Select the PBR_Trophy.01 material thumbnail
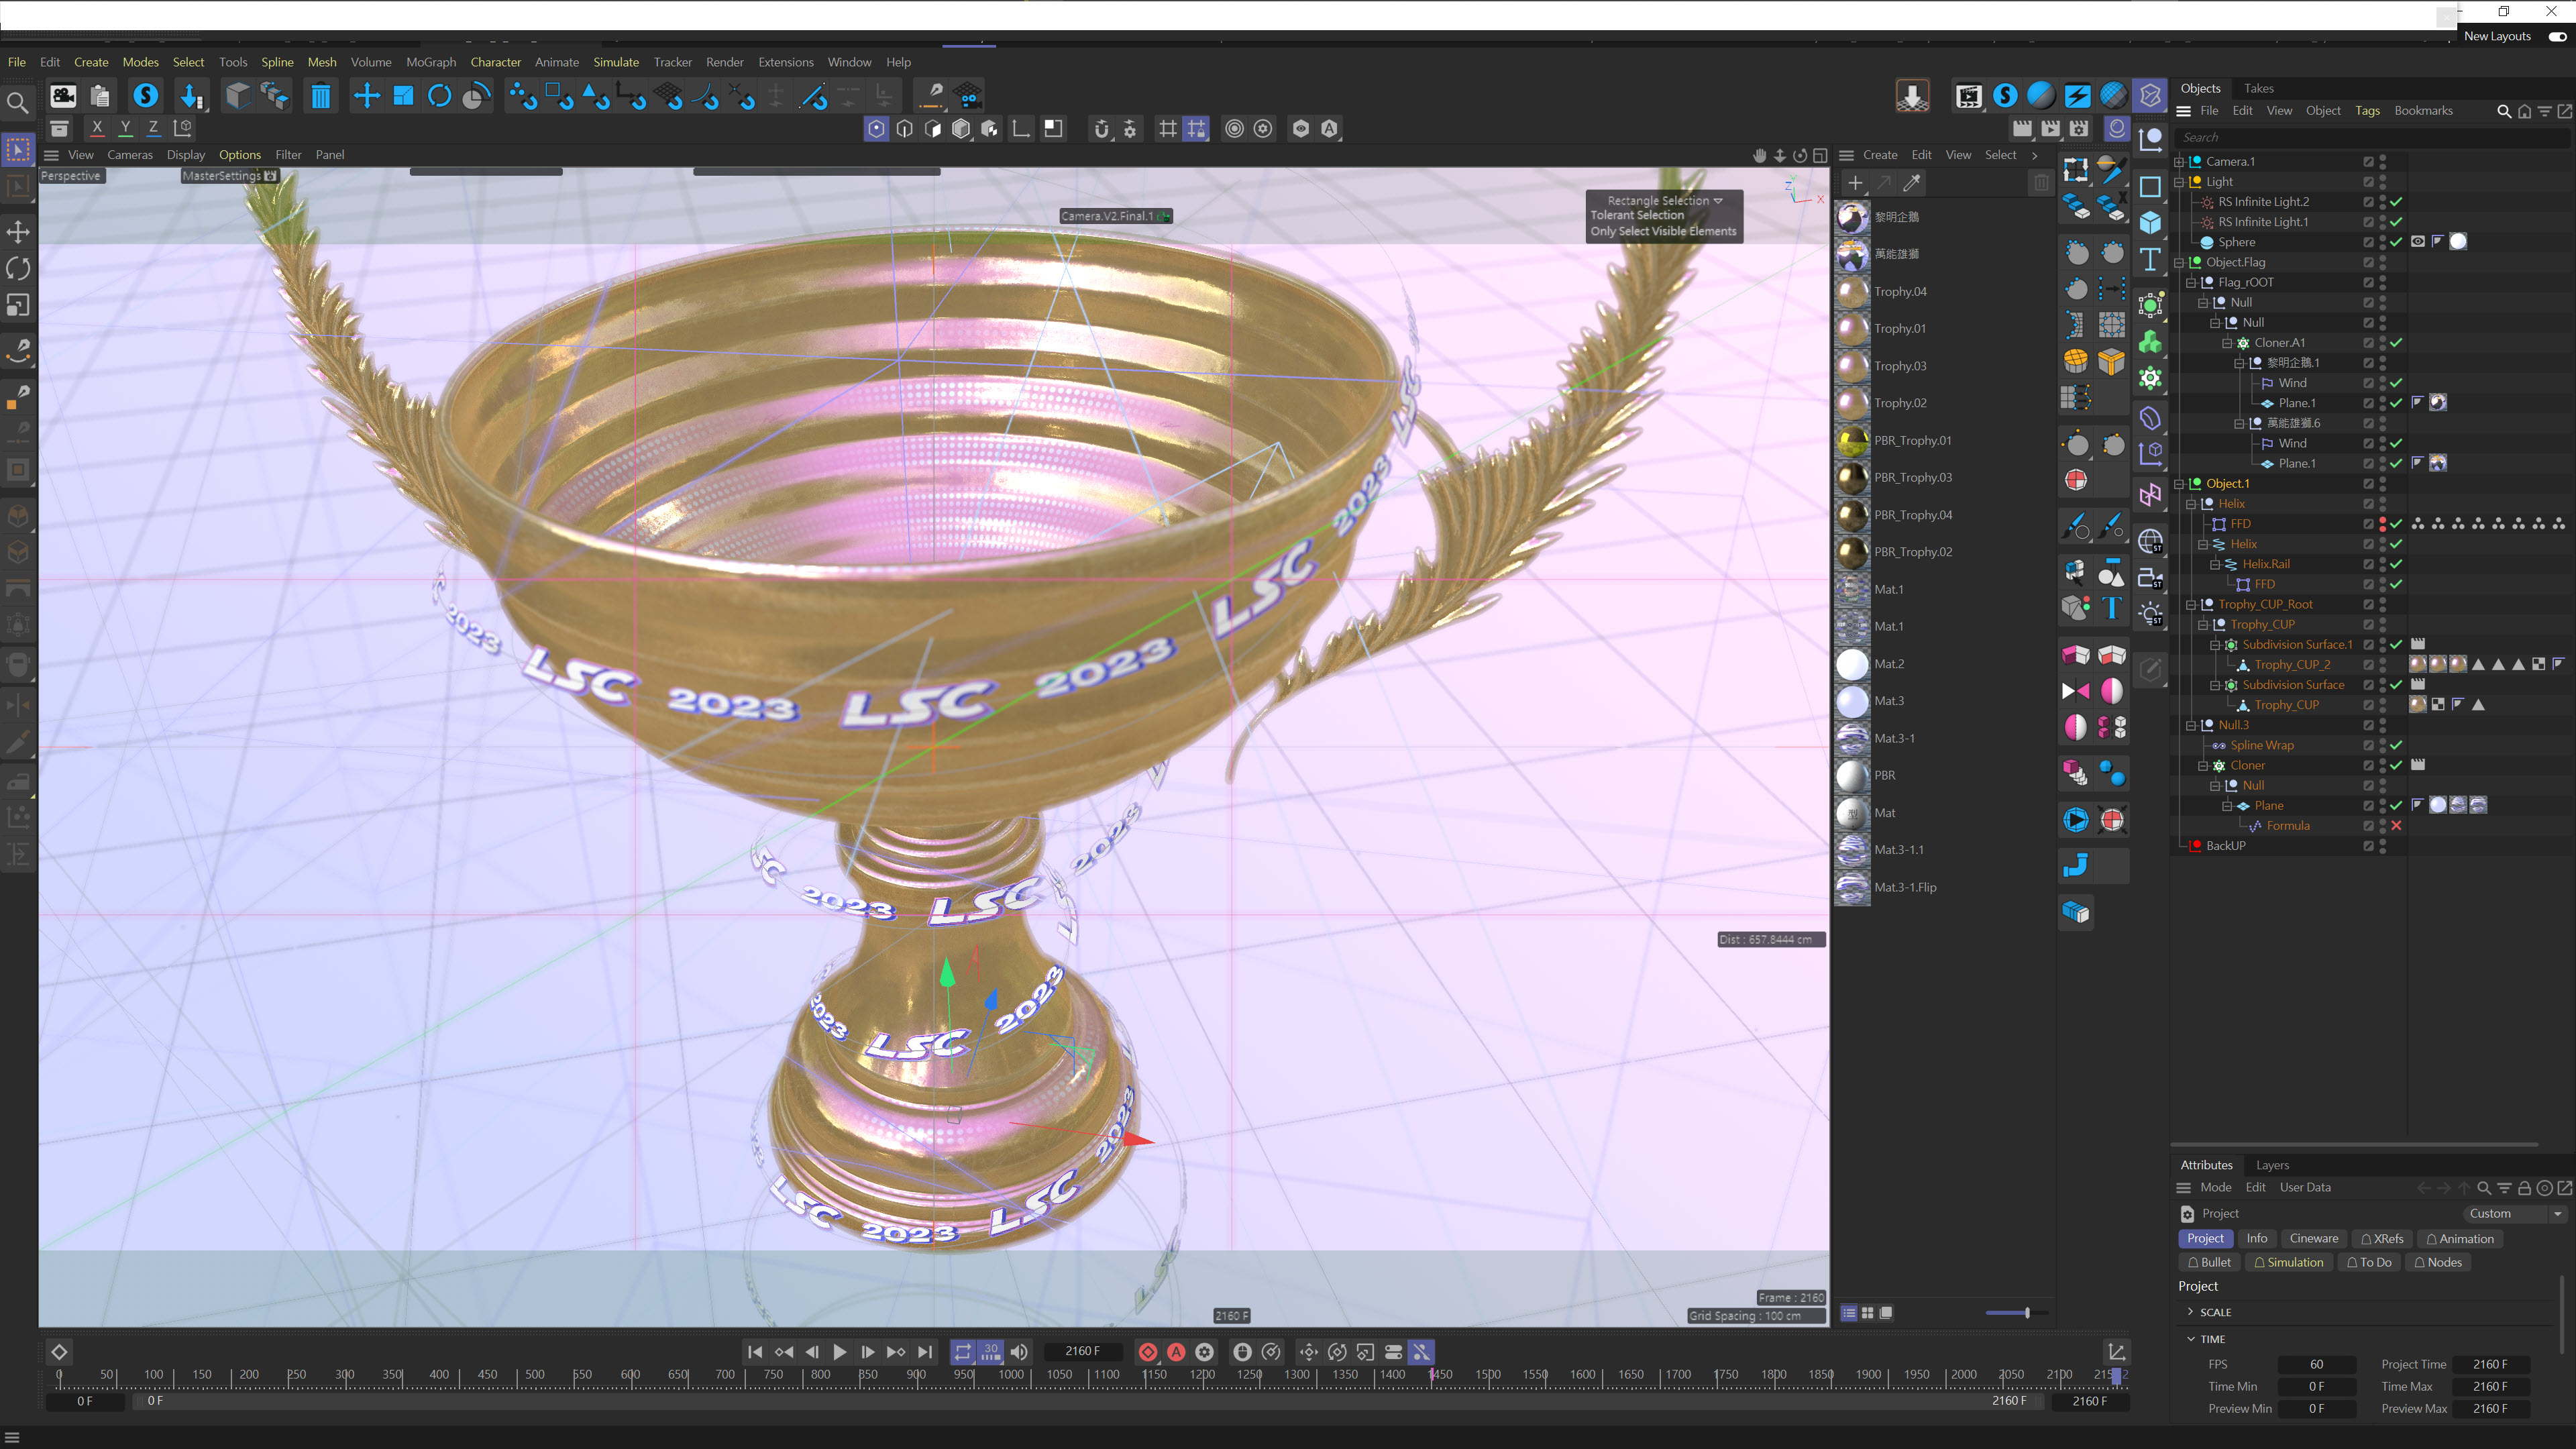Viewport: 2576px width, 1449px height. pyautogui.click(x=1852, y=441)
